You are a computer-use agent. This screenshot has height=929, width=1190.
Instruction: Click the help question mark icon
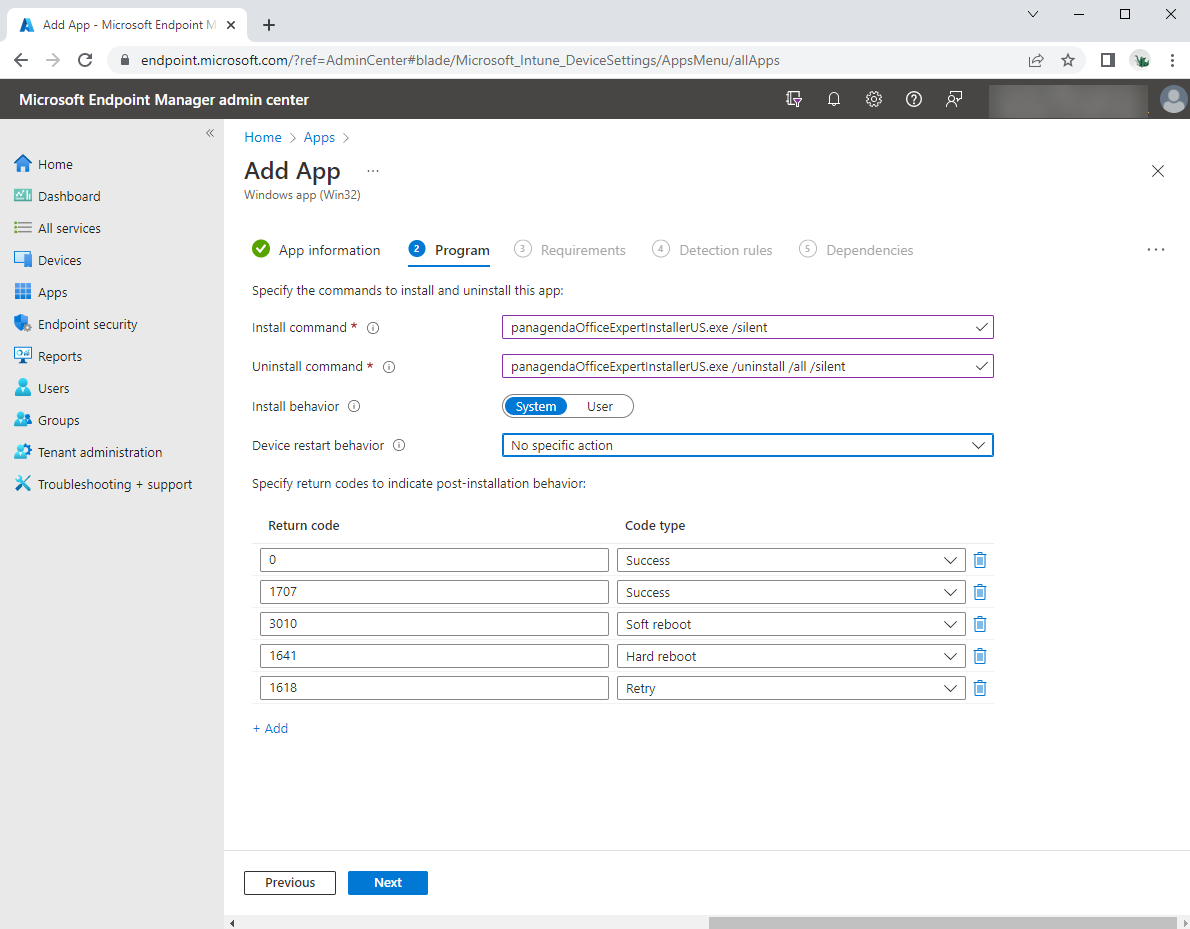(913, 99)
